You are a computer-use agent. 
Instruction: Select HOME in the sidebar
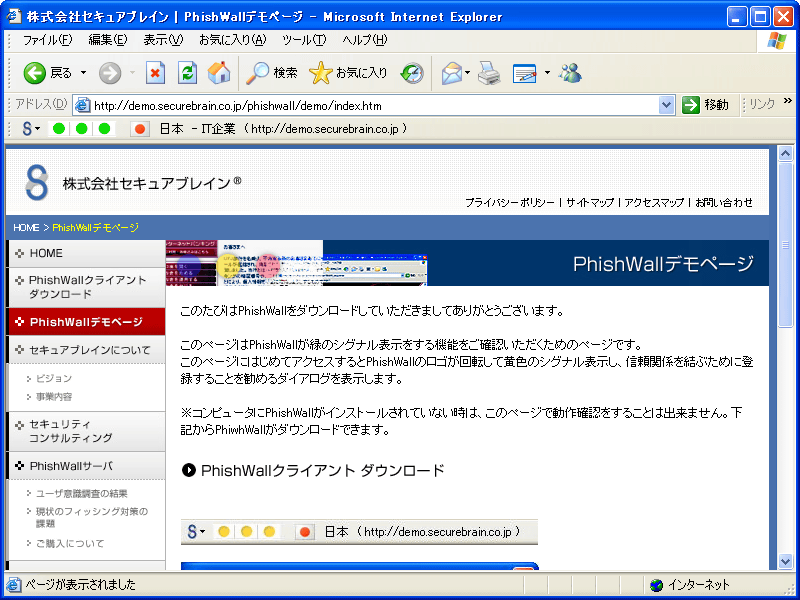click(x=86, y=254)
